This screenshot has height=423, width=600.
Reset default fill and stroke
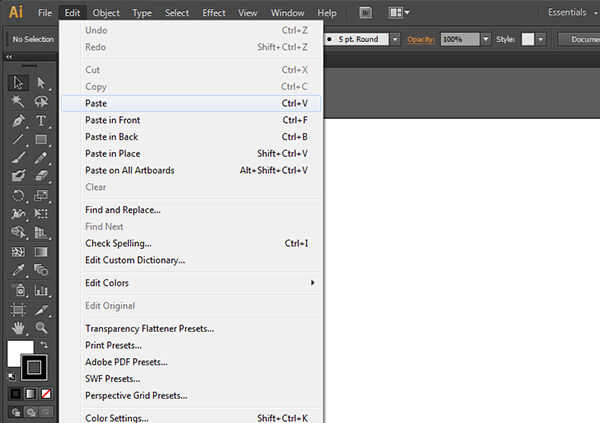(12, 377)
